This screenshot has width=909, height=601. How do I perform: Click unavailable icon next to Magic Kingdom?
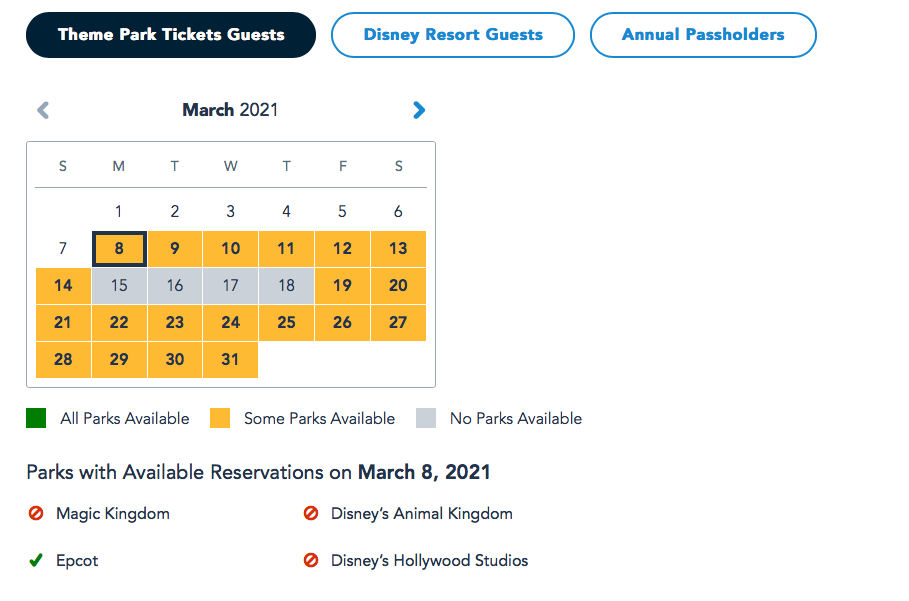pyautogui.click(x=36, y=513)
